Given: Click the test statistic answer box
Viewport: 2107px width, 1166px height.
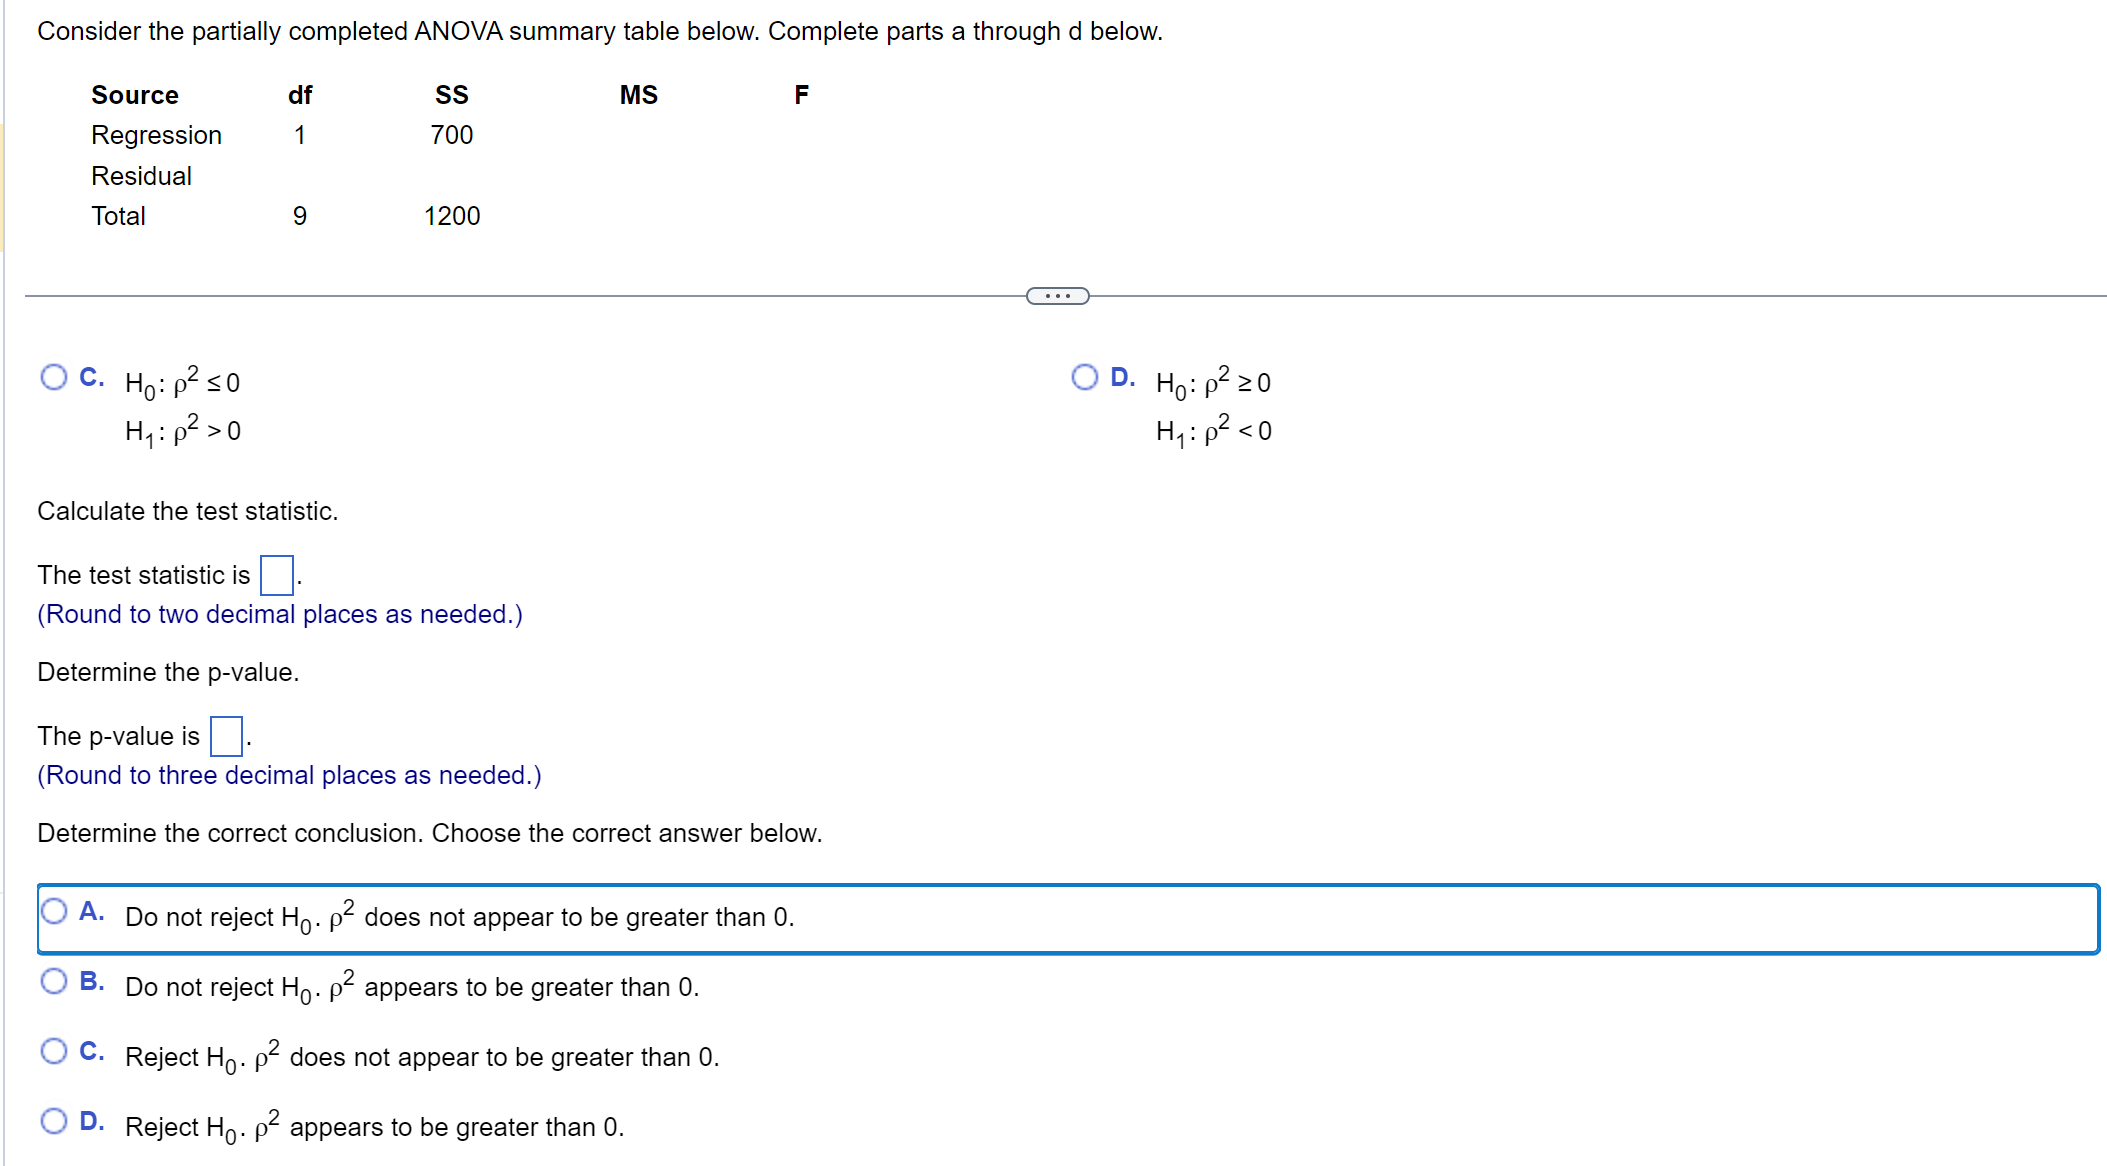Looking at the screenshot, I should tap(274, 576).
